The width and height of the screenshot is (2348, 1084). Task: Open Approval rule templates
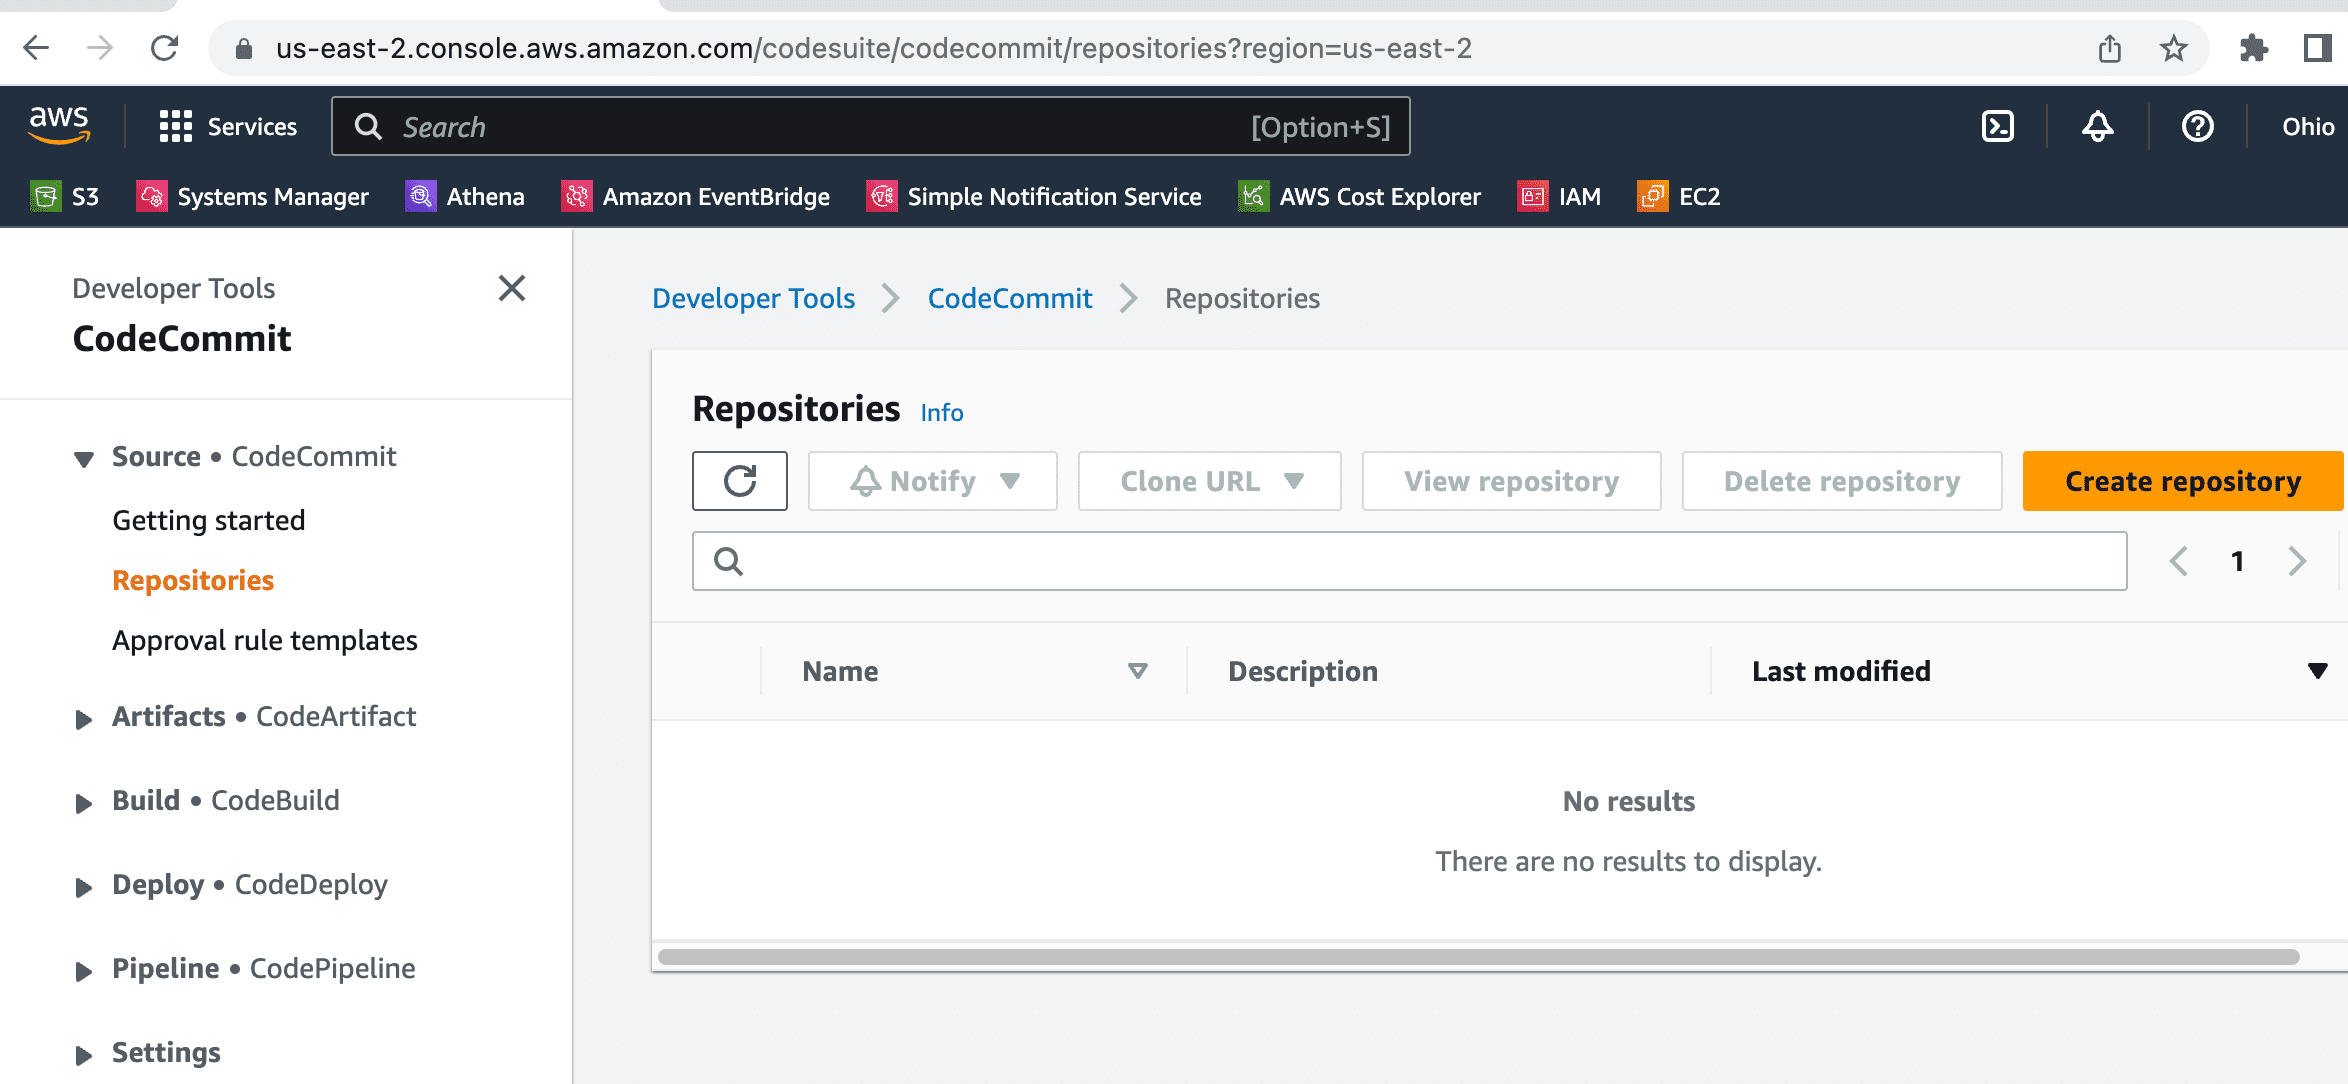point(265,640)
